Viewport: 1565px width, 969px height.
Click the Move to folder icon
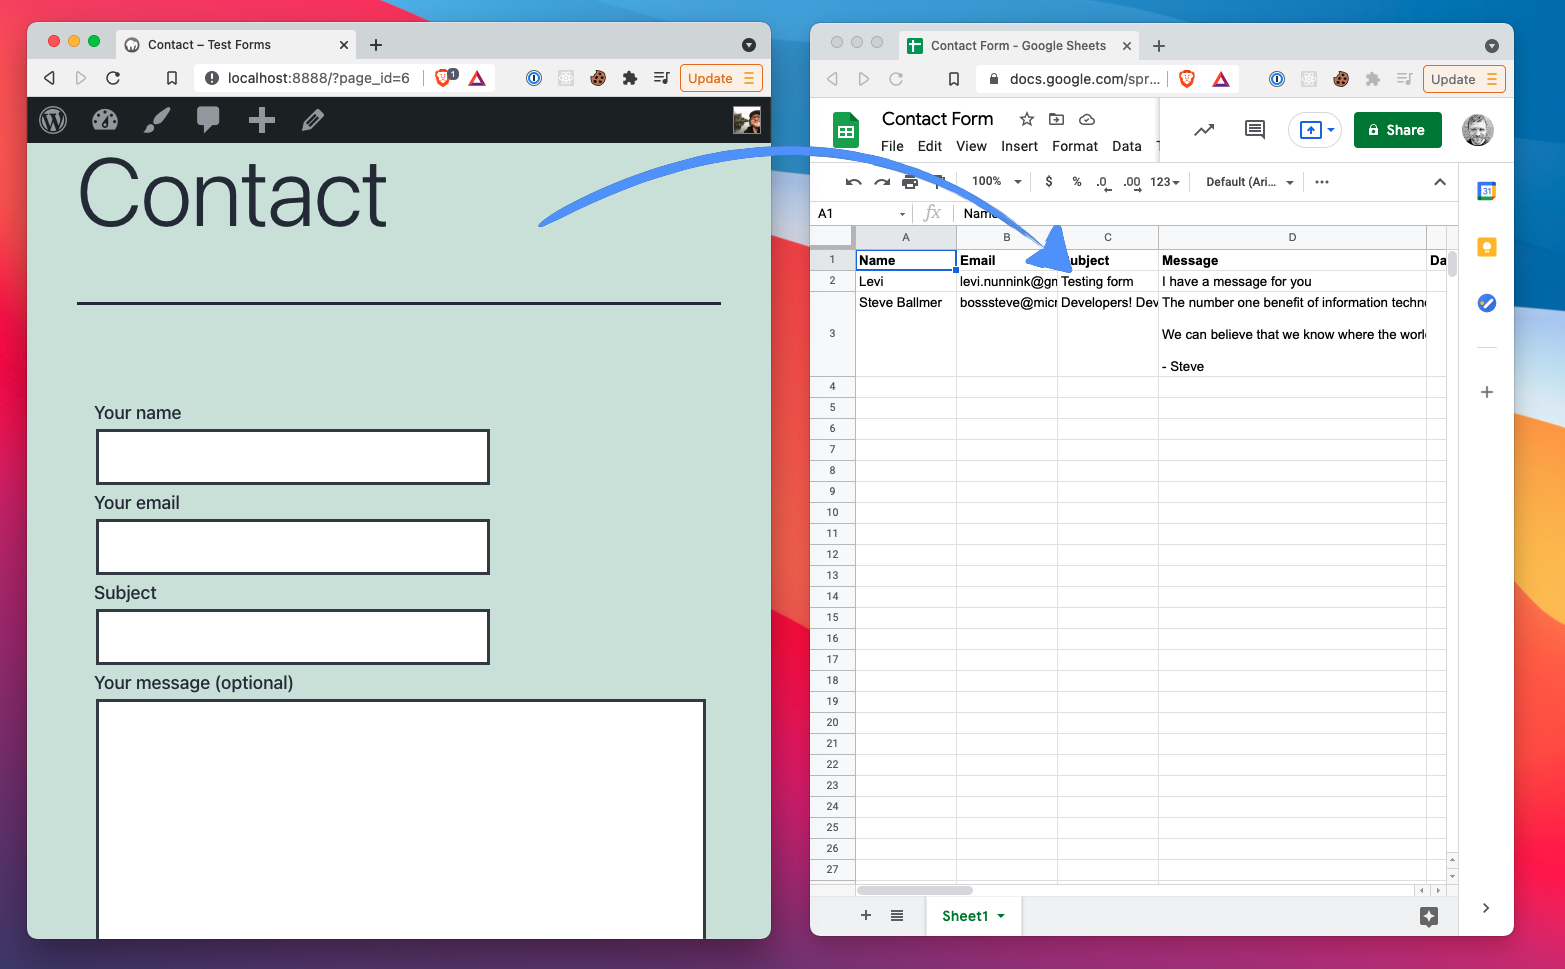click(1056, 119)
